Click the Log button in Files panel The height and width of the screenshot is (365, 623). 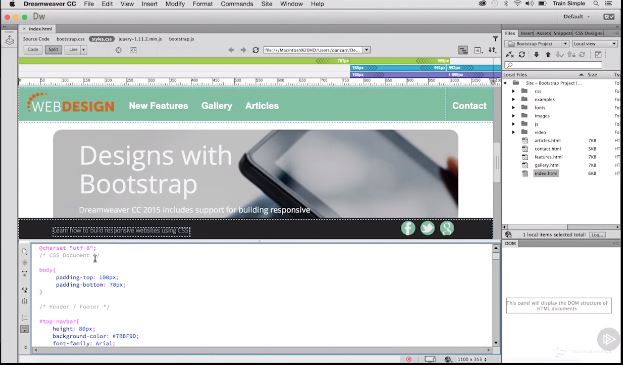(597, 235)
